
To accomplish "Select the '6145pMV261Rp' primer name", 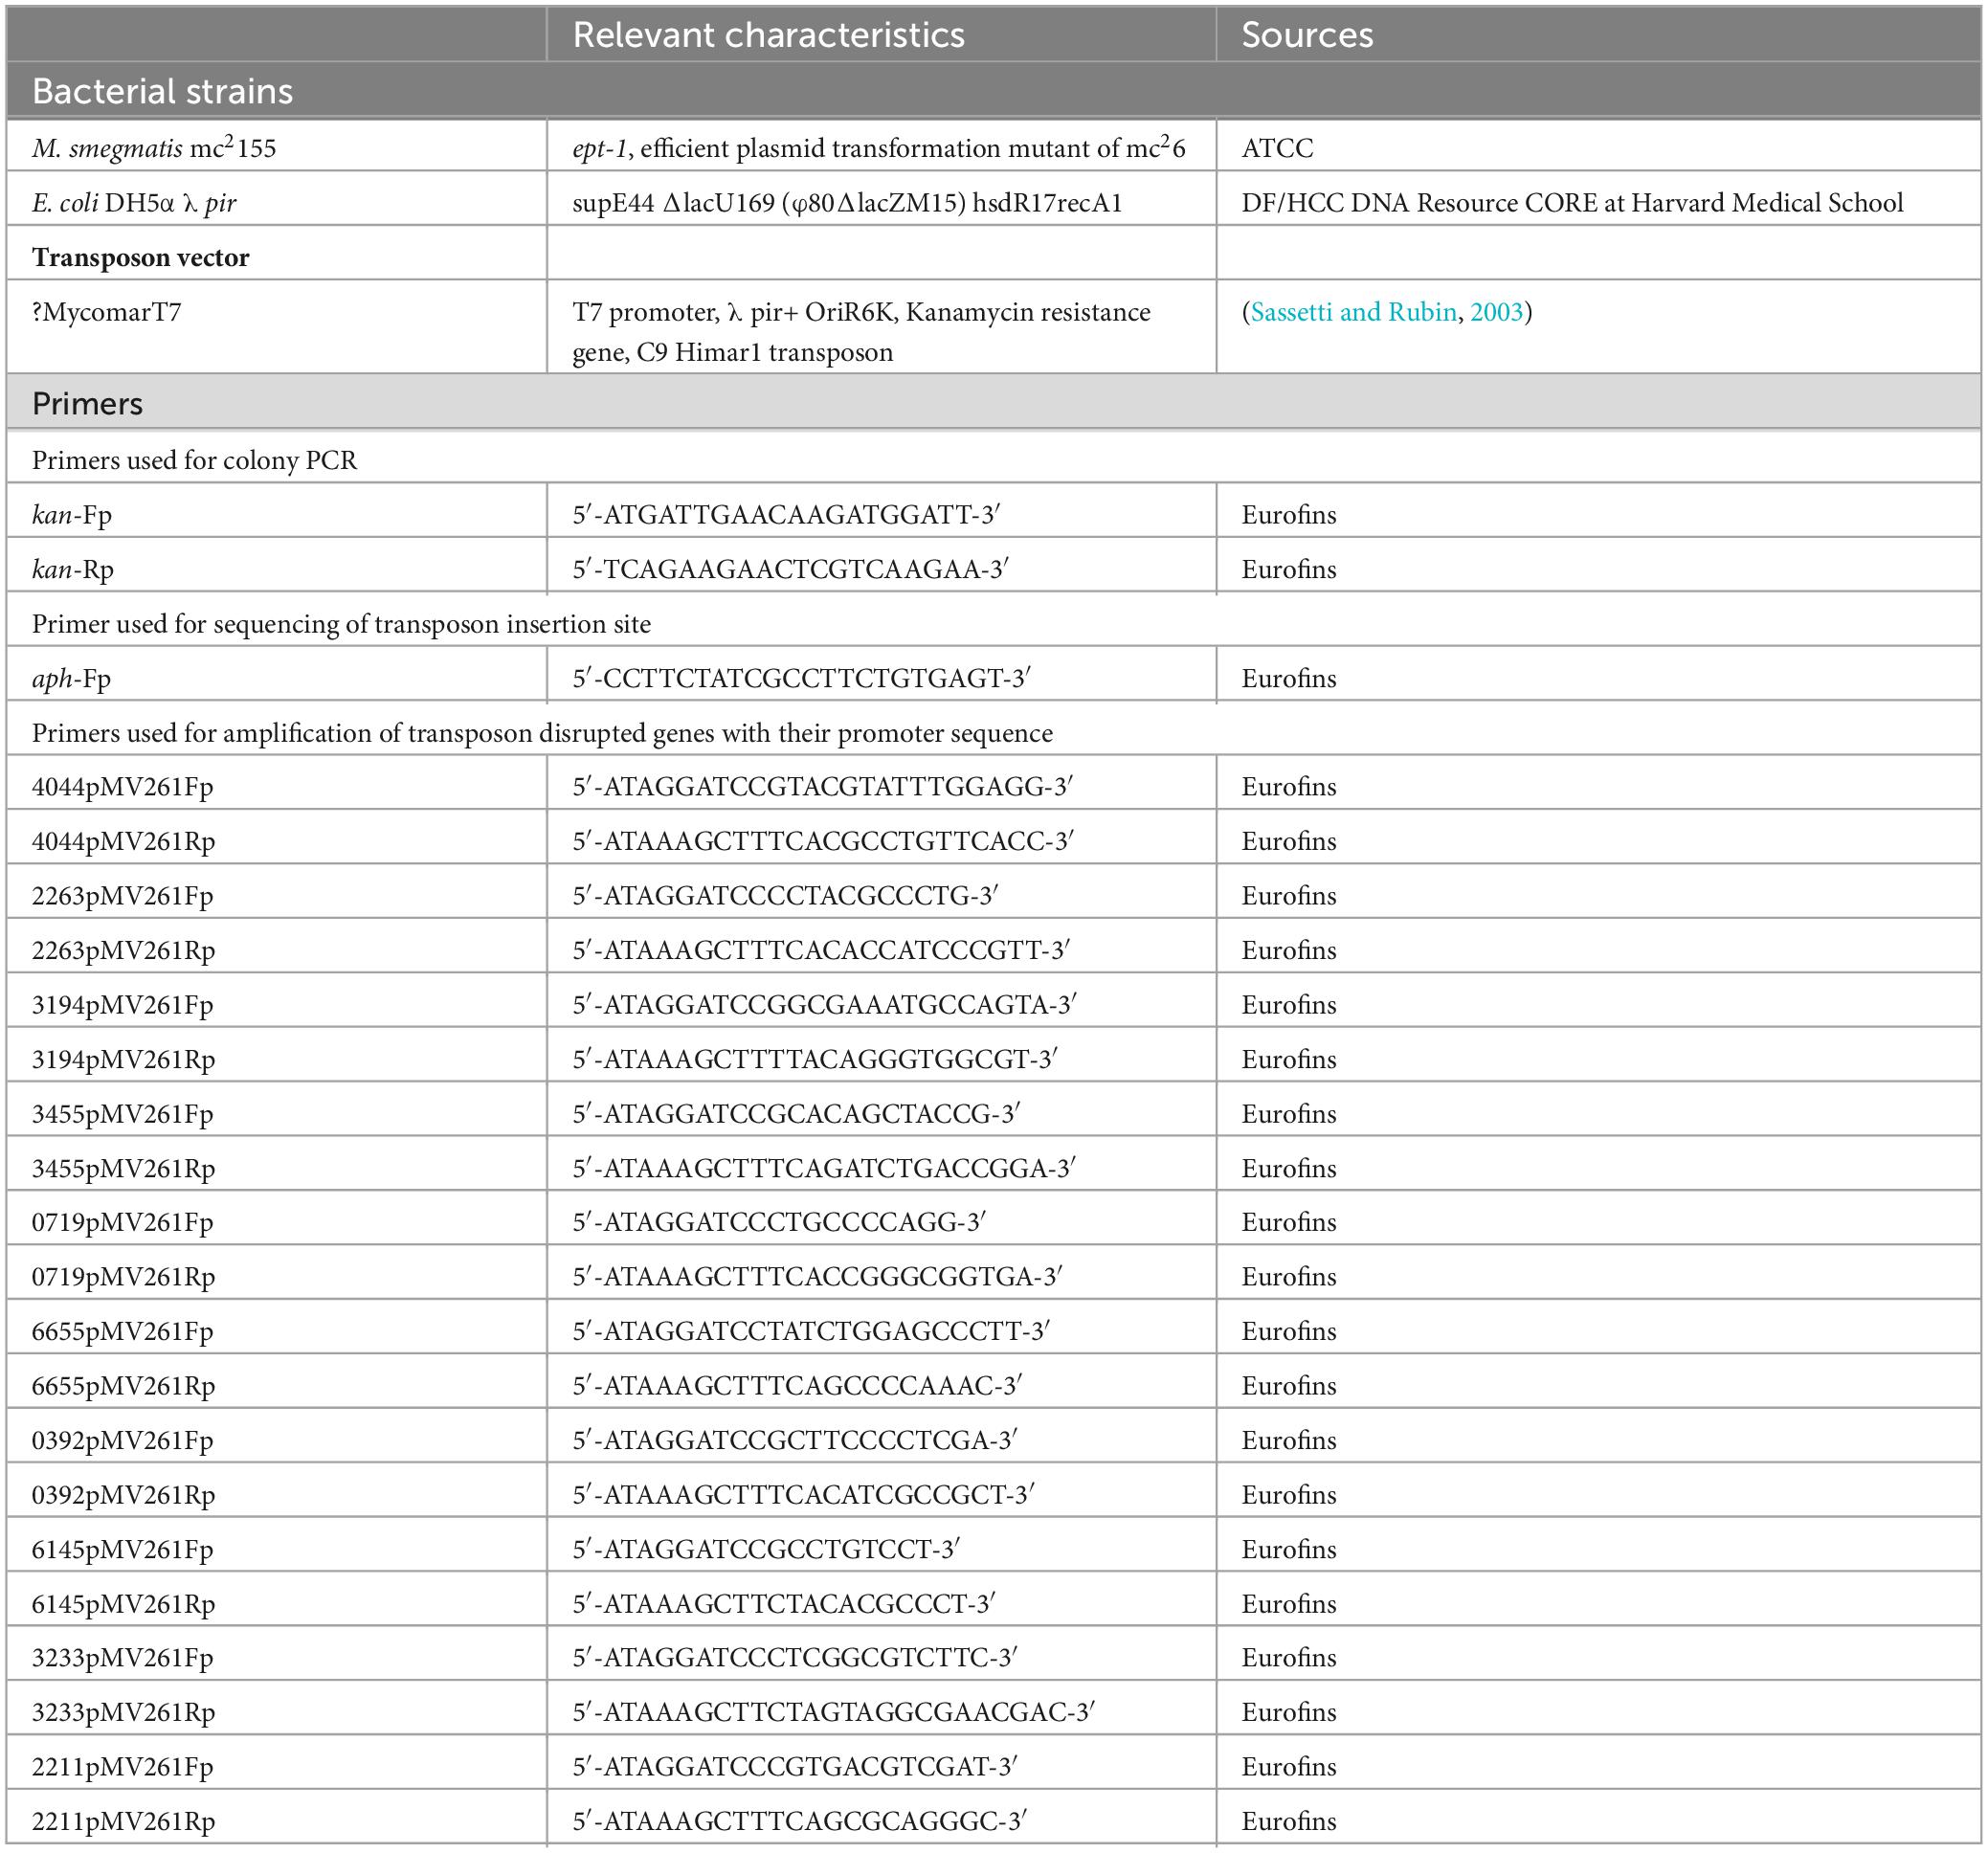I will (x=123, y=1604).
